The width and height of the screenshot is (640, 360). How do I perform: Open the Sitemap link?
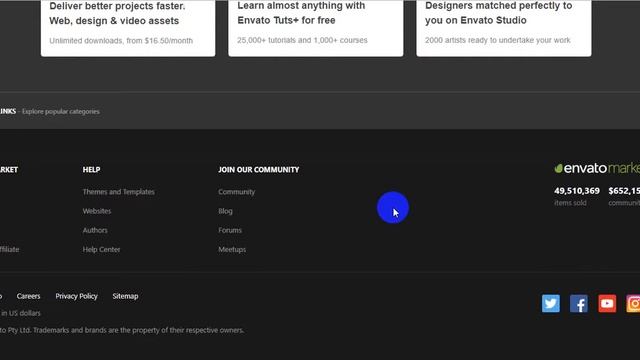(125, 296)
